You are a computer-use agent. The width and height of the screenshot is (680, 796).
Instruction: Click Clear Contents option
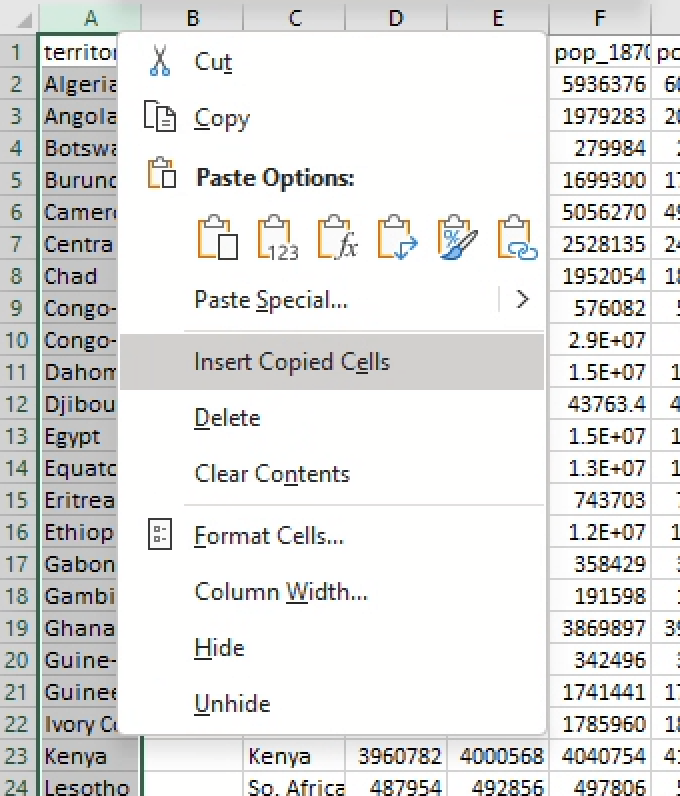tap(272, 474)
